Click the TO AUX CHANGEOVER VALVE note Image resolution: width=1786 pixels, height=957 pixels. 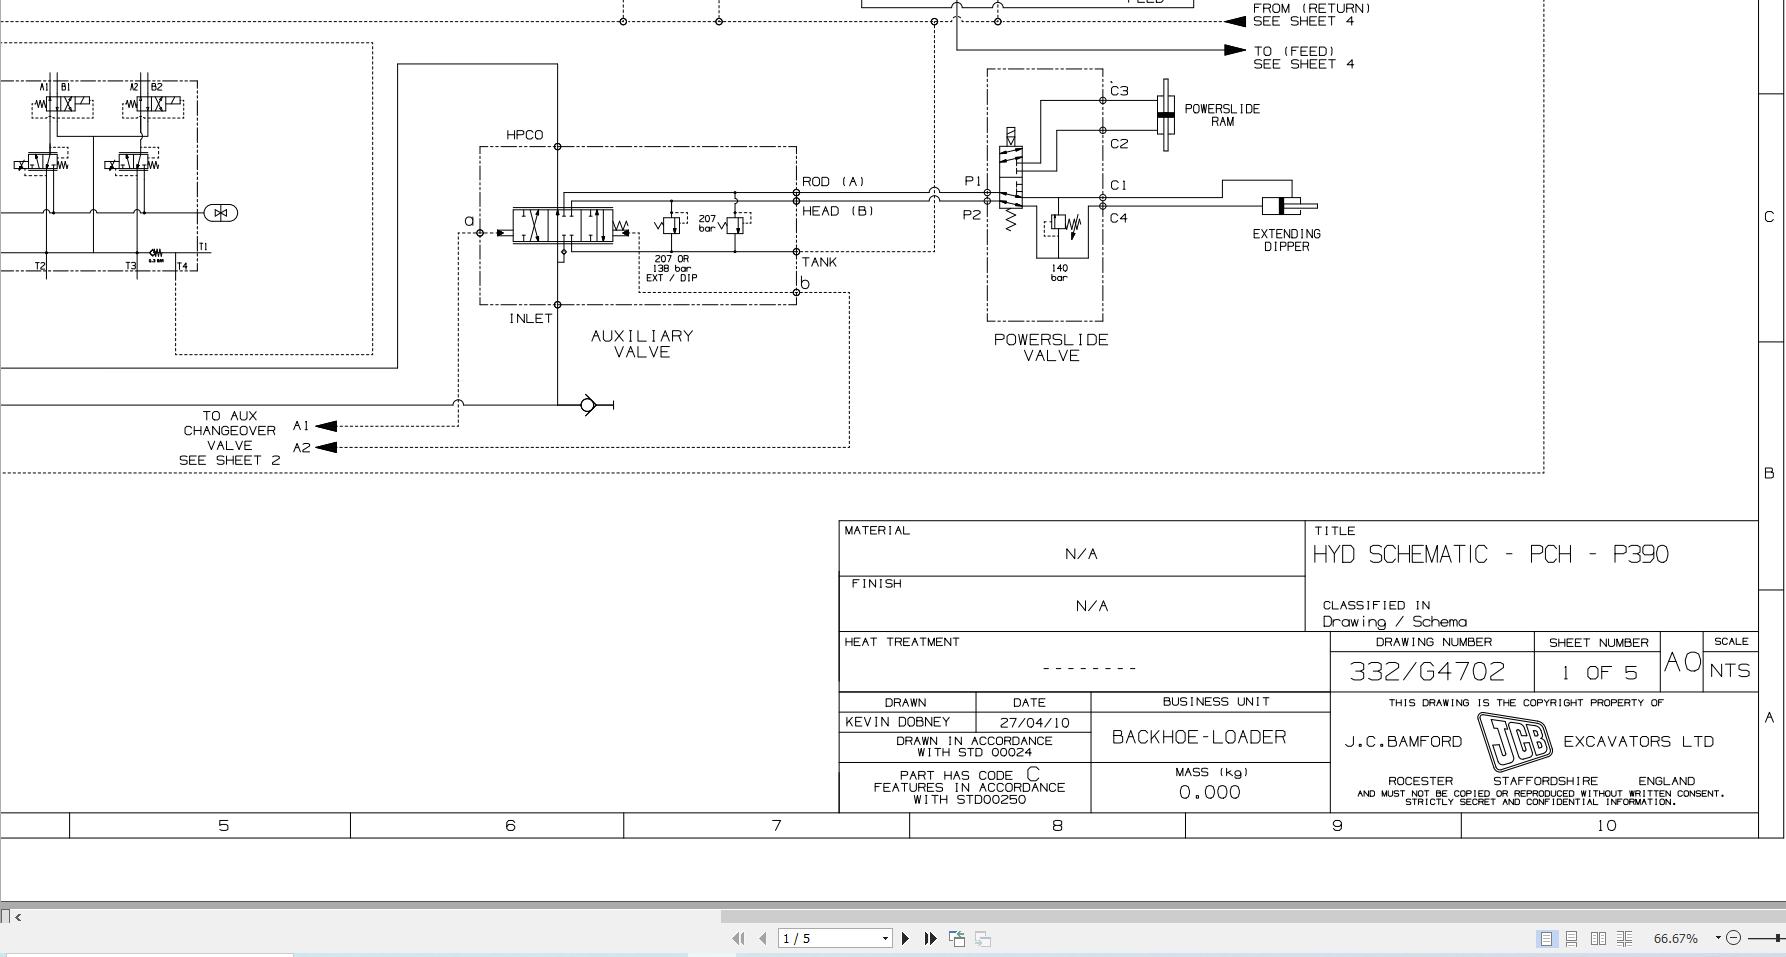(x=229, y=438)
